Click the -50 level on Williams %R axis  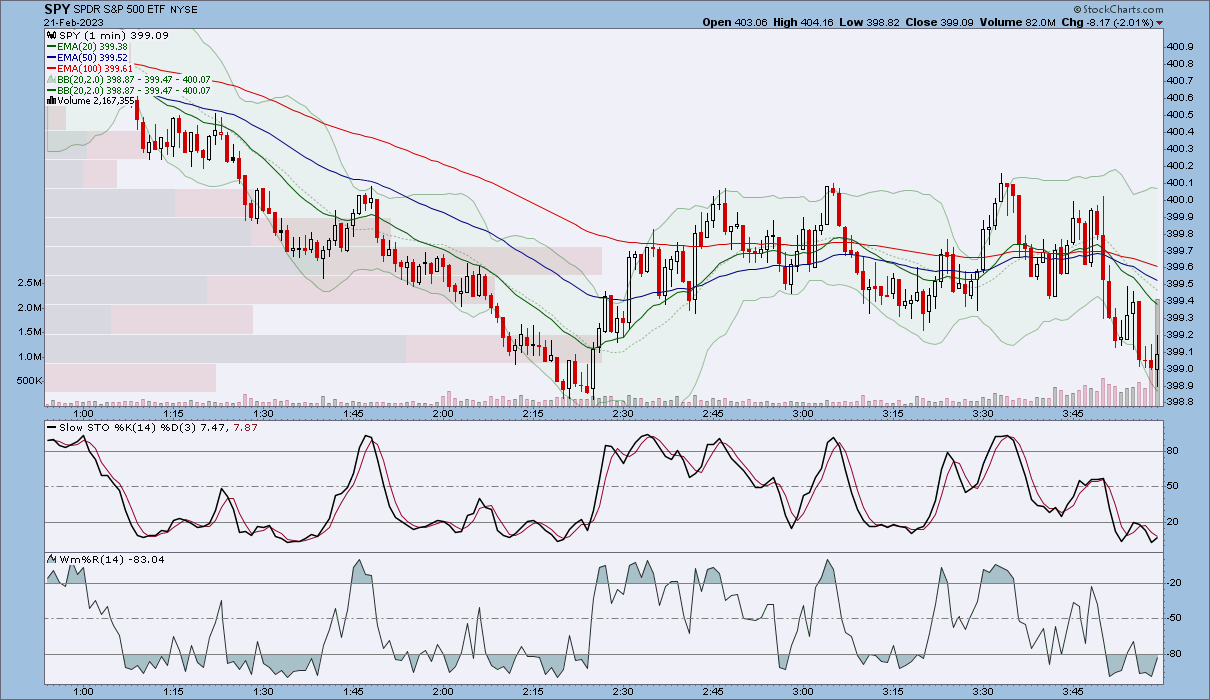tap(1176, 619)
